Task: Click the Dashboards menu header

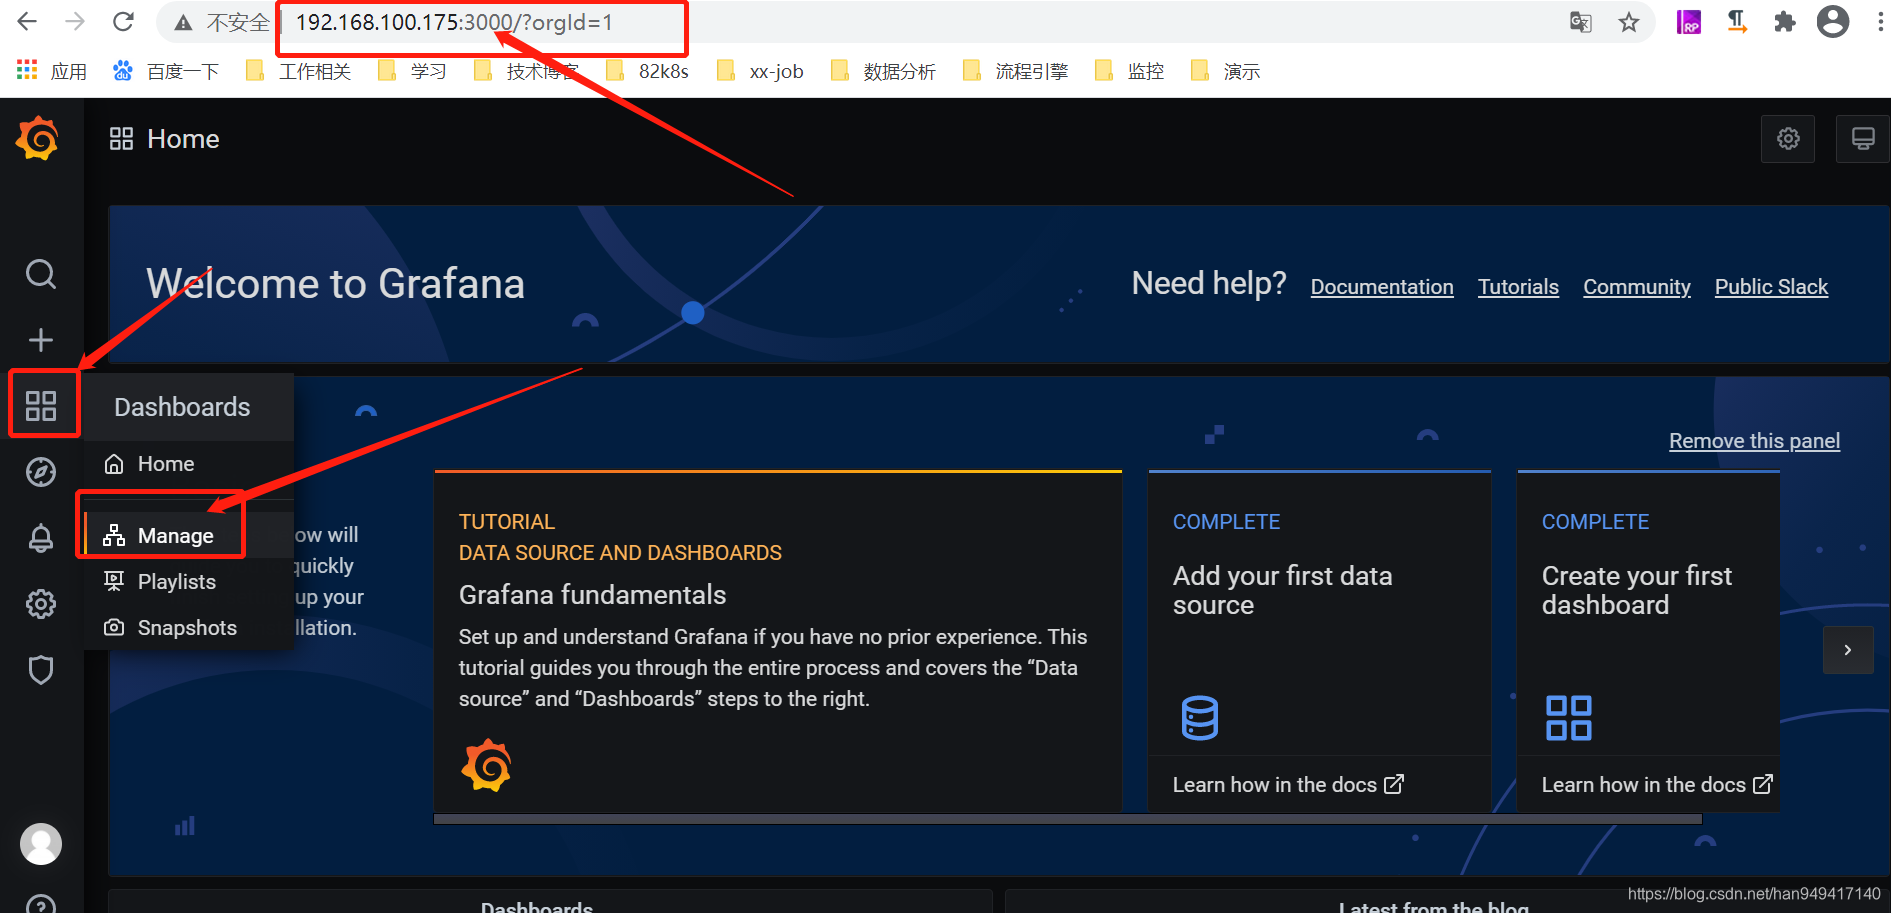Action: click(x=188, y=407)
